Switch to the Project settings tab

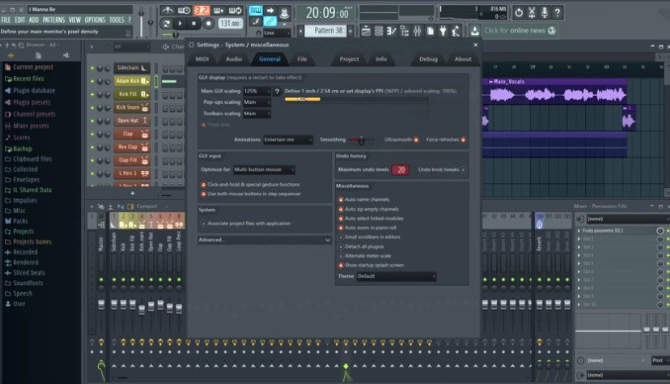click(x=349, y=59)
